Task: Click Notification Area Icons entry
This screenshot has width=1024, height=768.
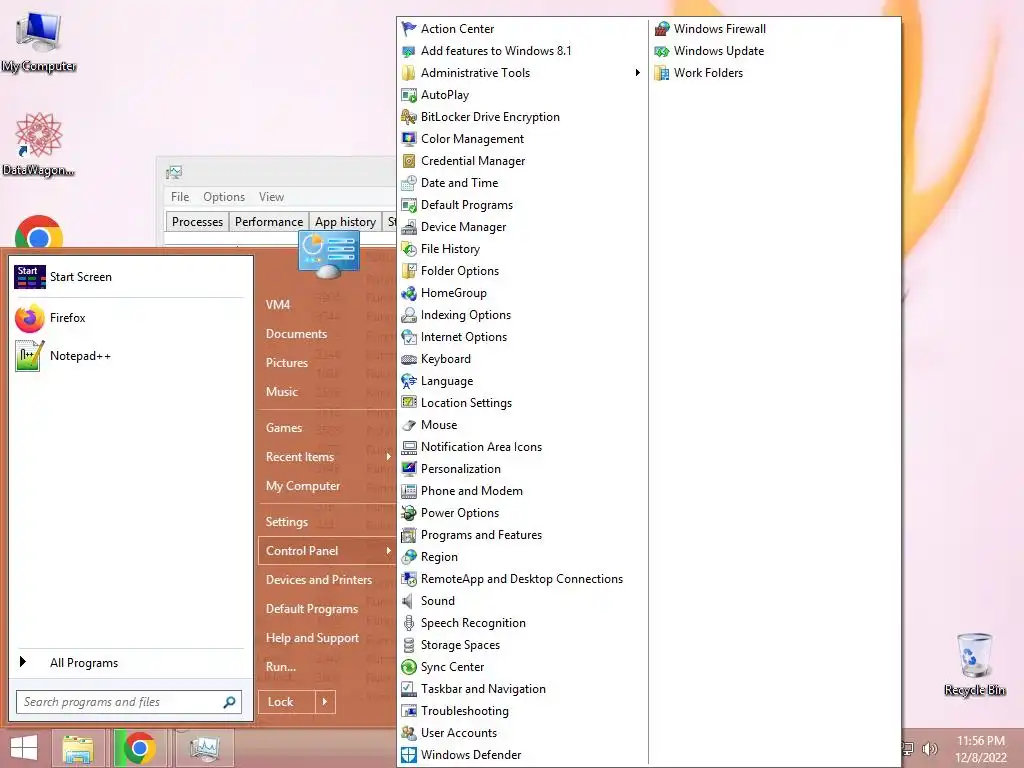Action: pos(481,447)
